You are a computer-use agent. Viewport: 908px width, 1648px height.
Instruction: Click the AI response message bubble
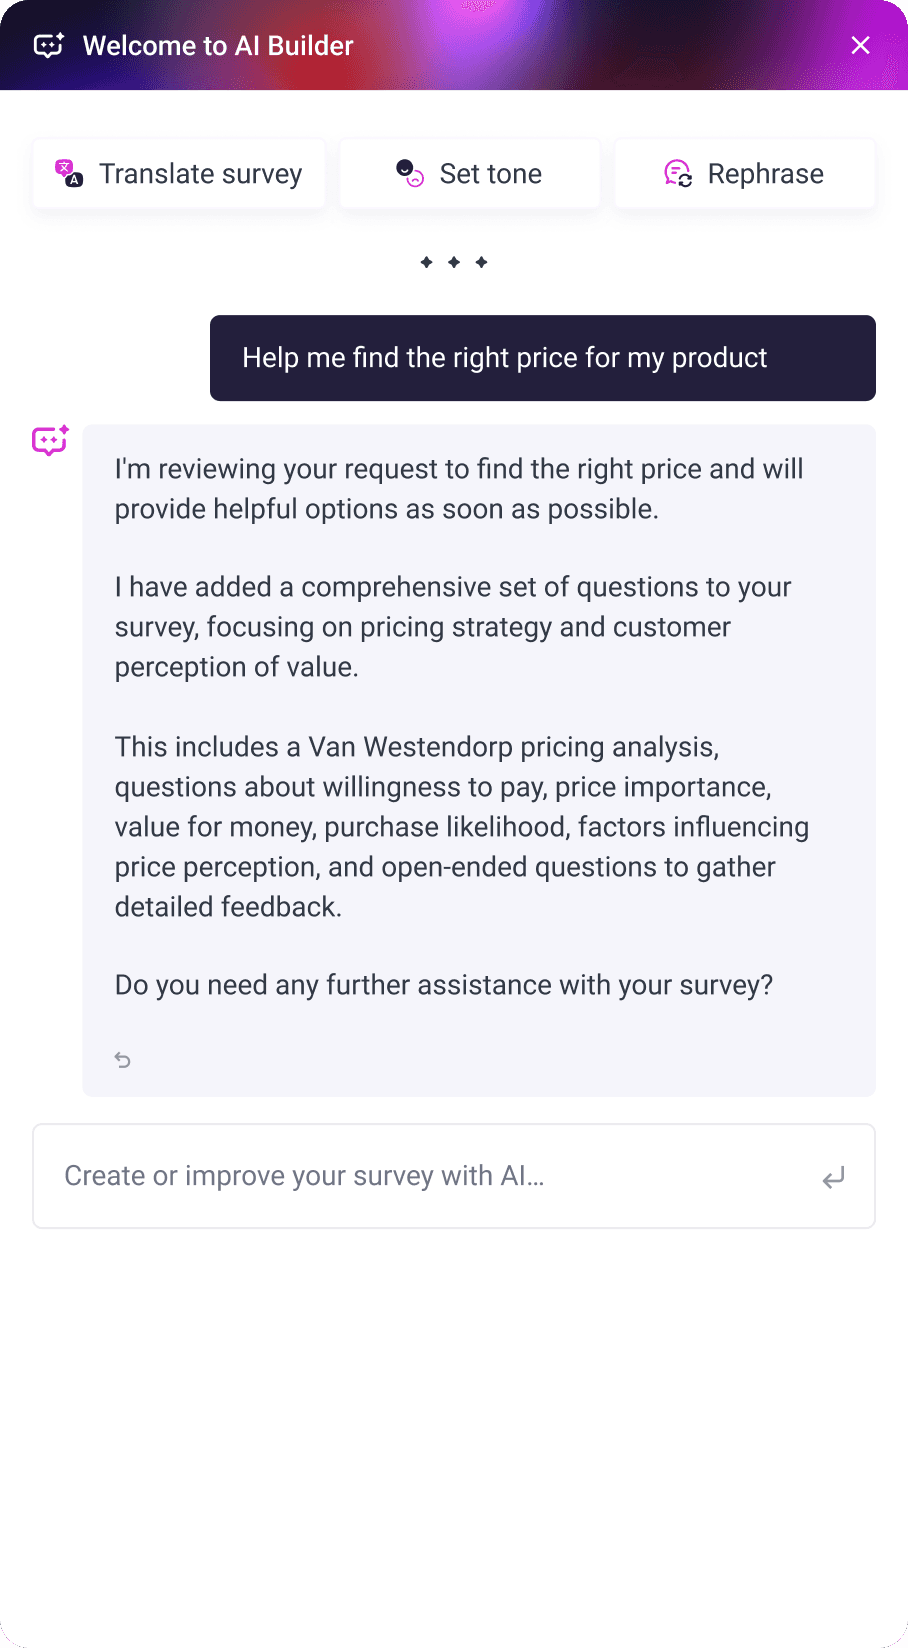click(478, 760)
